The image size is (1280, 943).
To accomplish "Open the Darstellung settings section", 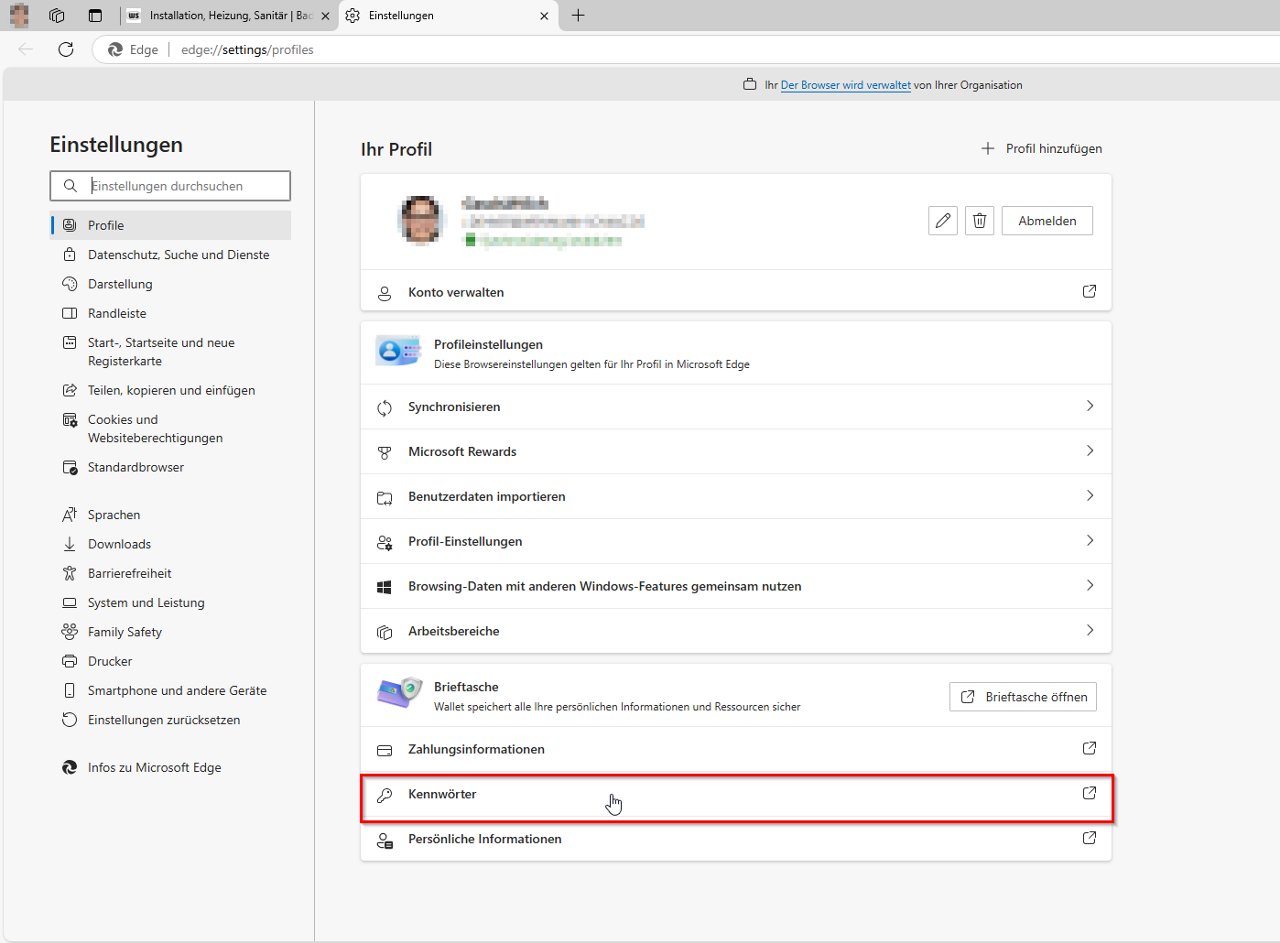I will point(120,284).
